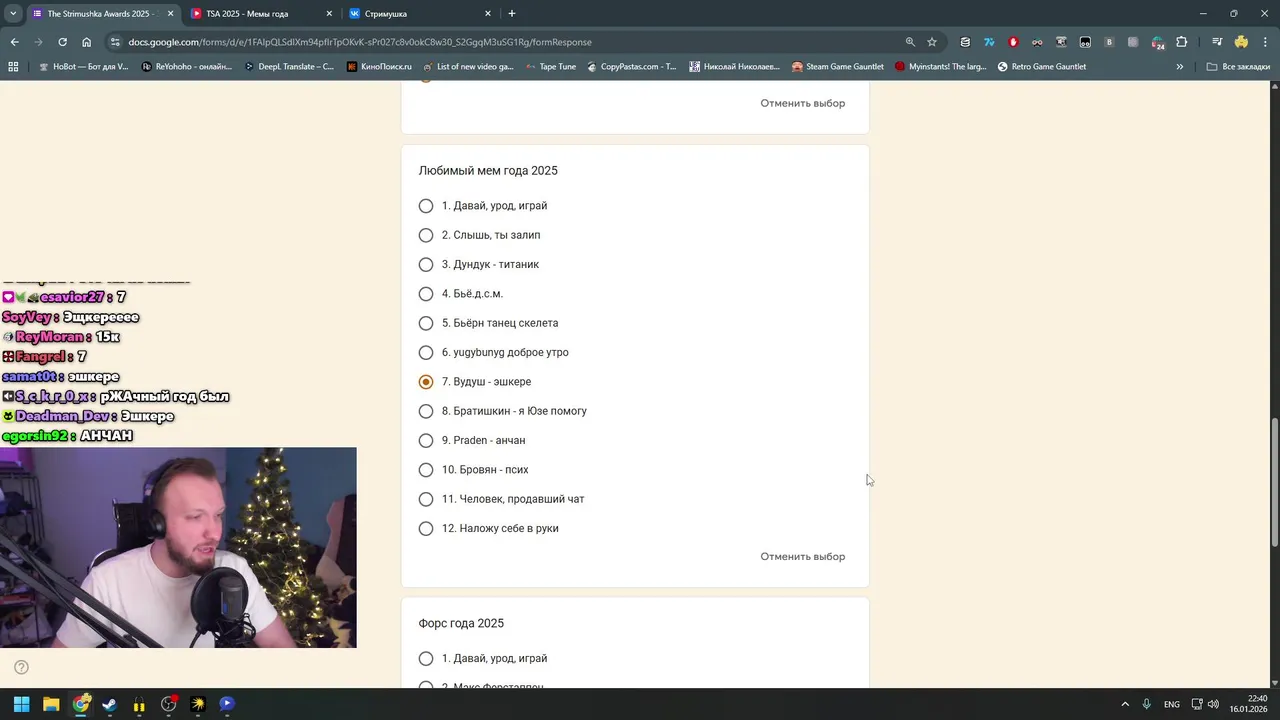The image size is (1280, 720).
Task: Open the blue 7TV extension icon
Action: coord(989,42)
